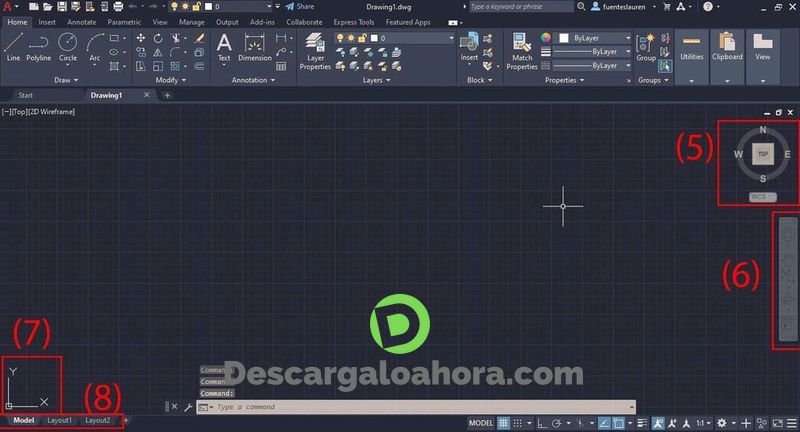Select the Ellipse tool in Draw
800x432 pixels.
(x=114, y=52)
